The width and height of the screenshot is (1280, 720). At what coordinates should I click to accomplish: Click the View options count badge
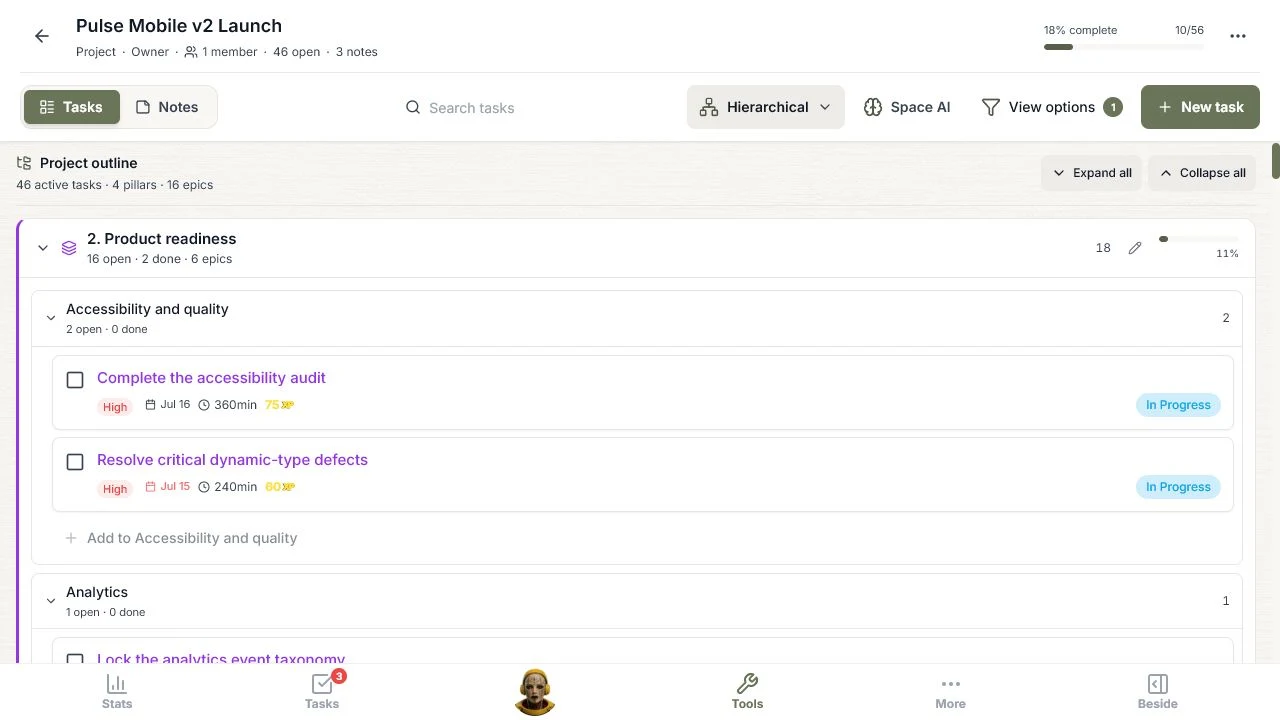(1113, 107)
